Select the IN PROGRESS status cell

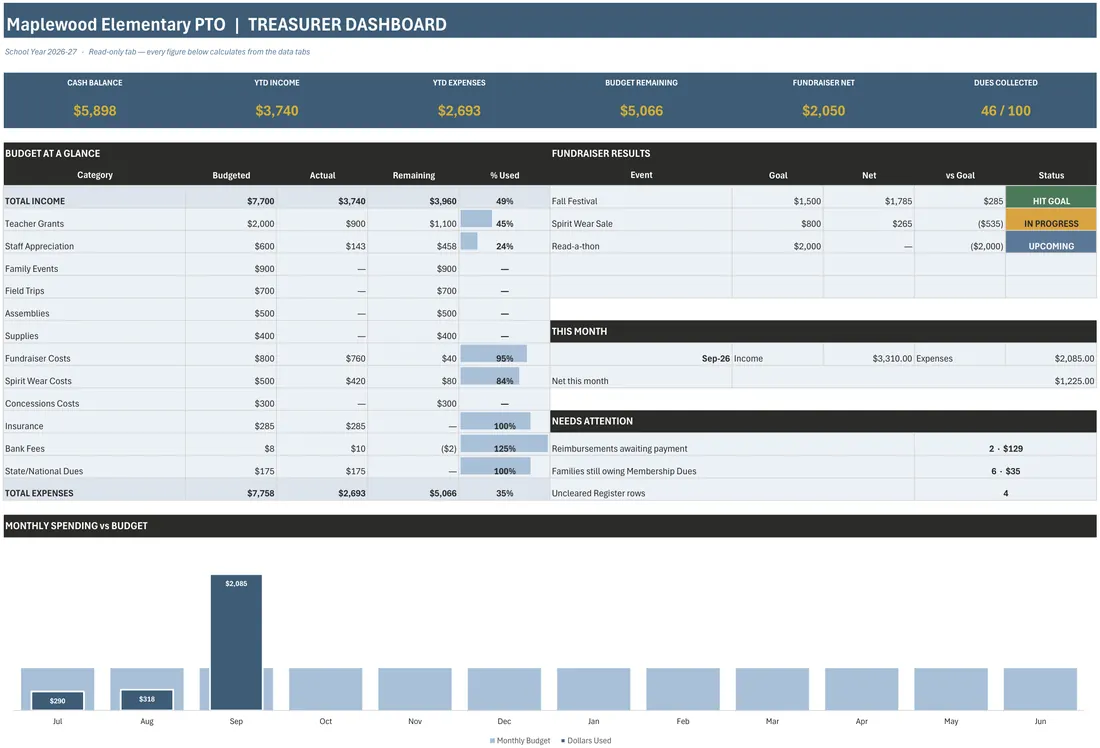pyautogui.click(x=1051, y=220)
